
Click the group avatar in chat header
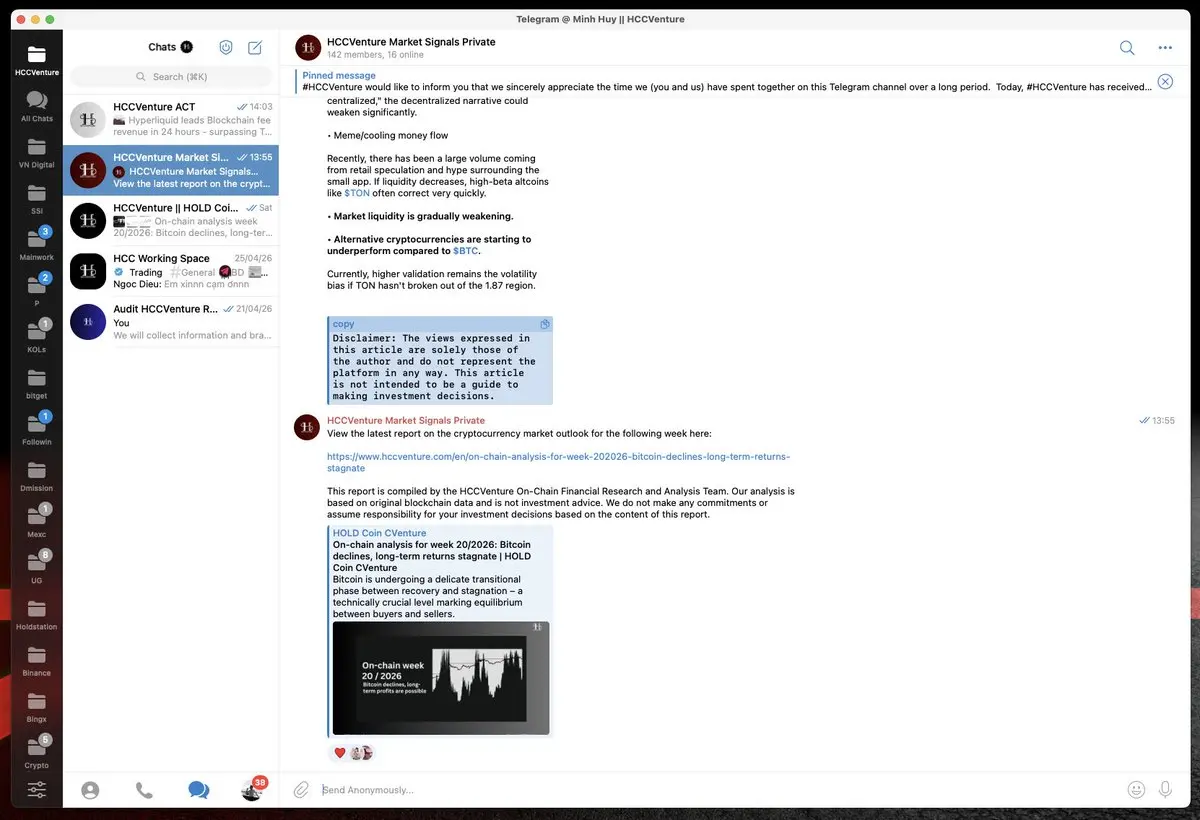308,48
